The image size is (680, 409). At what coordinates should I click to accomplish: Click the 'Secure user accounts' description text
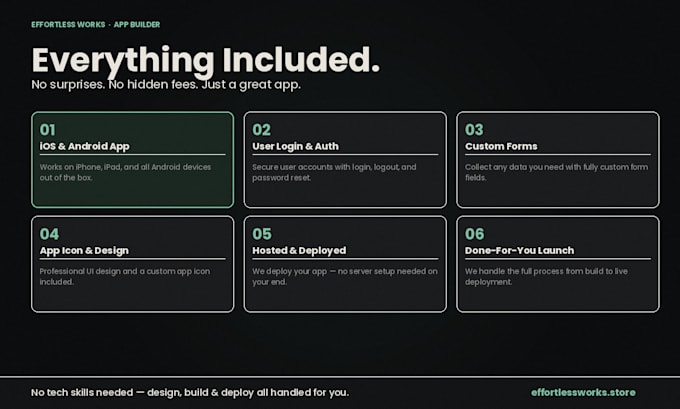tap(334, 172)
